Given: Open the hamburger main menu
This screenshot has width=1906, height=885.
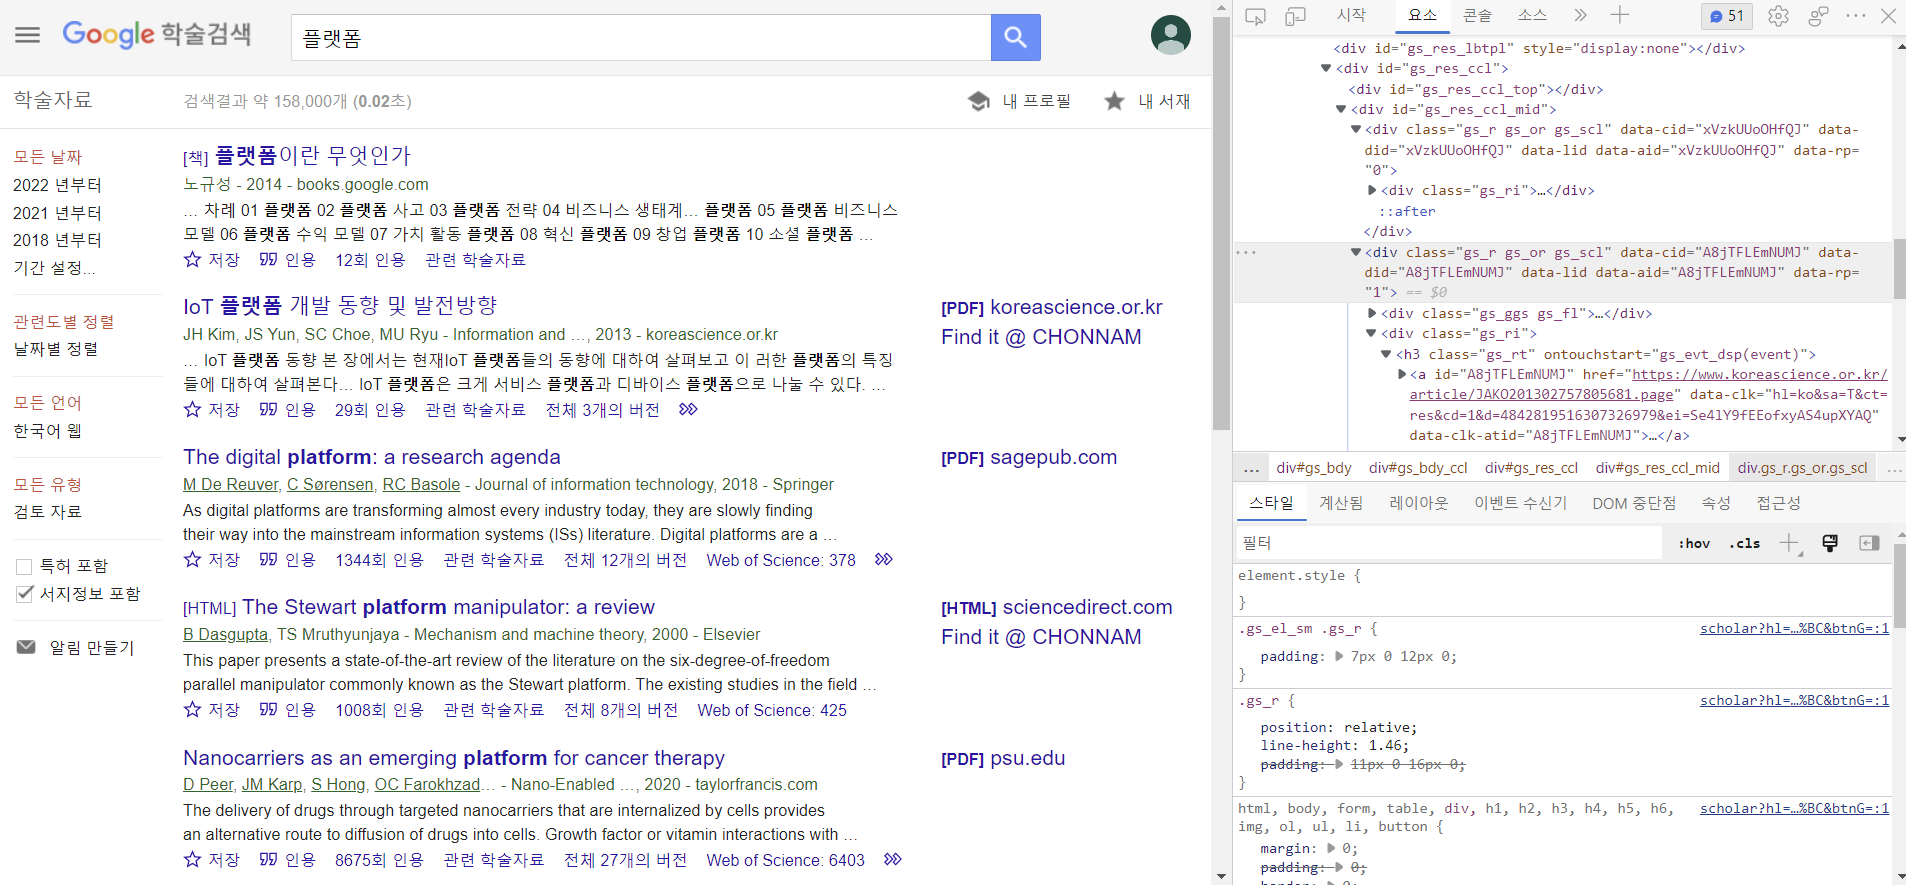Looking at the screenshot, I should click(28, 35).
